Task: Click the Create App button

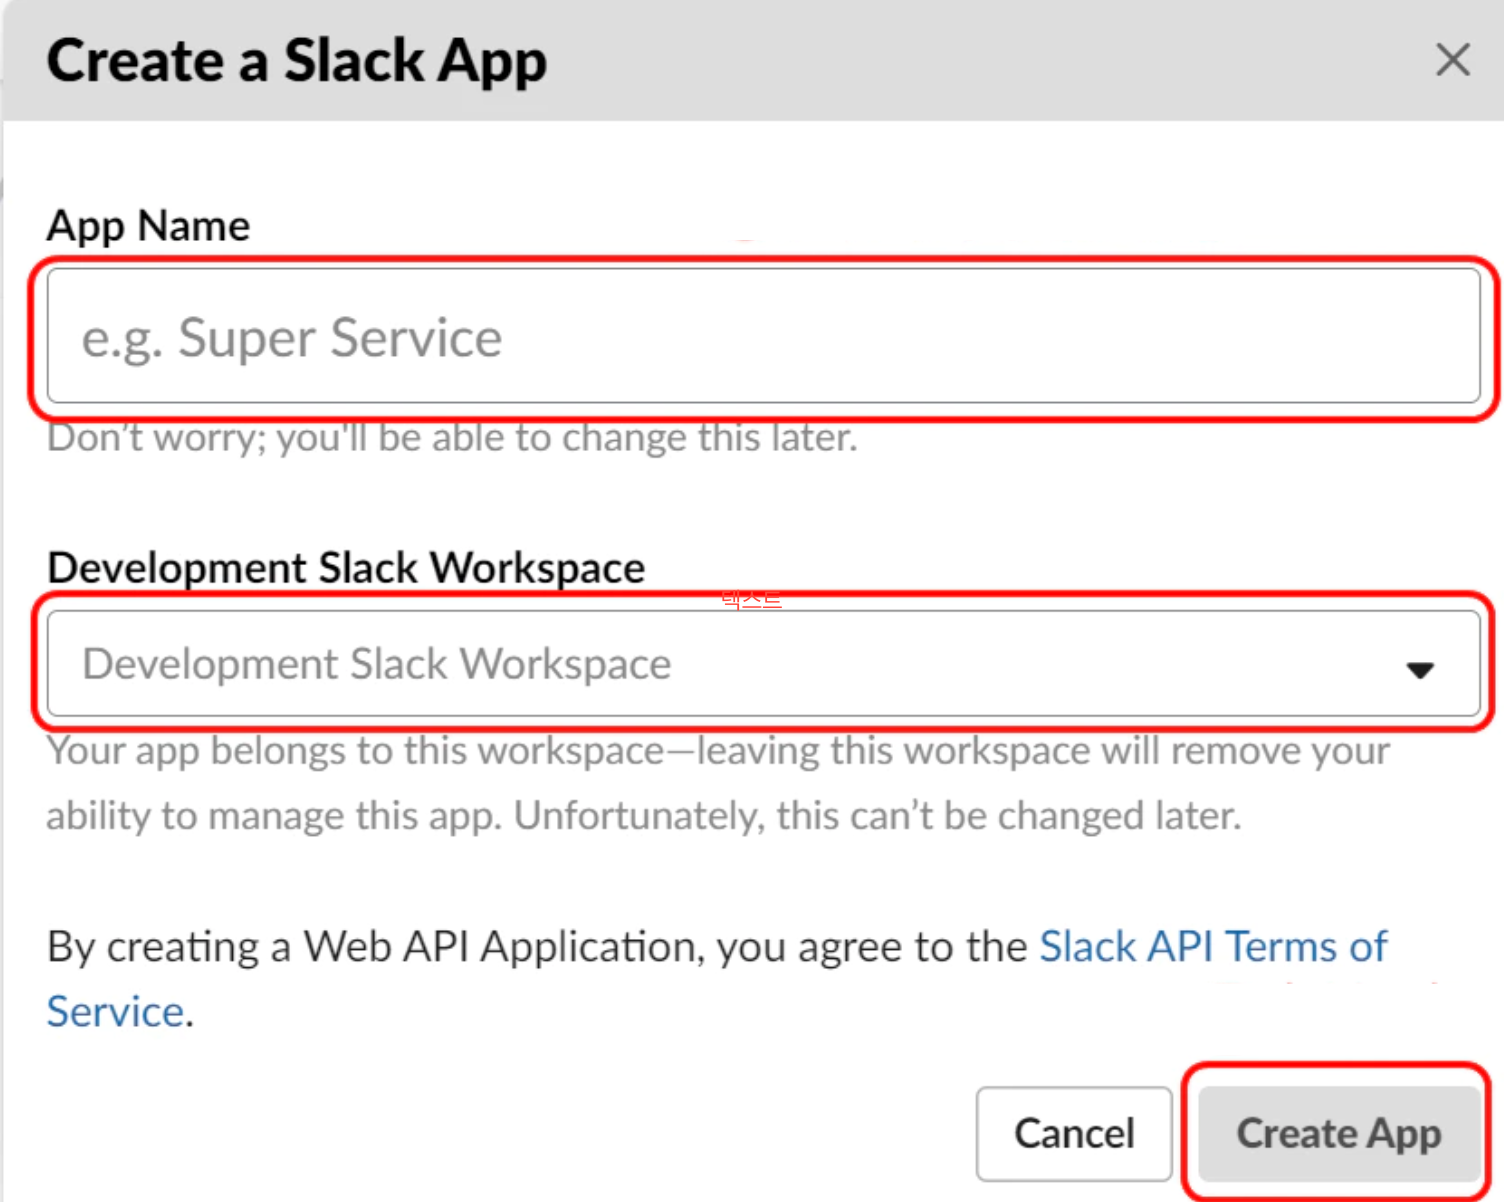Action: point(1339,1134)
